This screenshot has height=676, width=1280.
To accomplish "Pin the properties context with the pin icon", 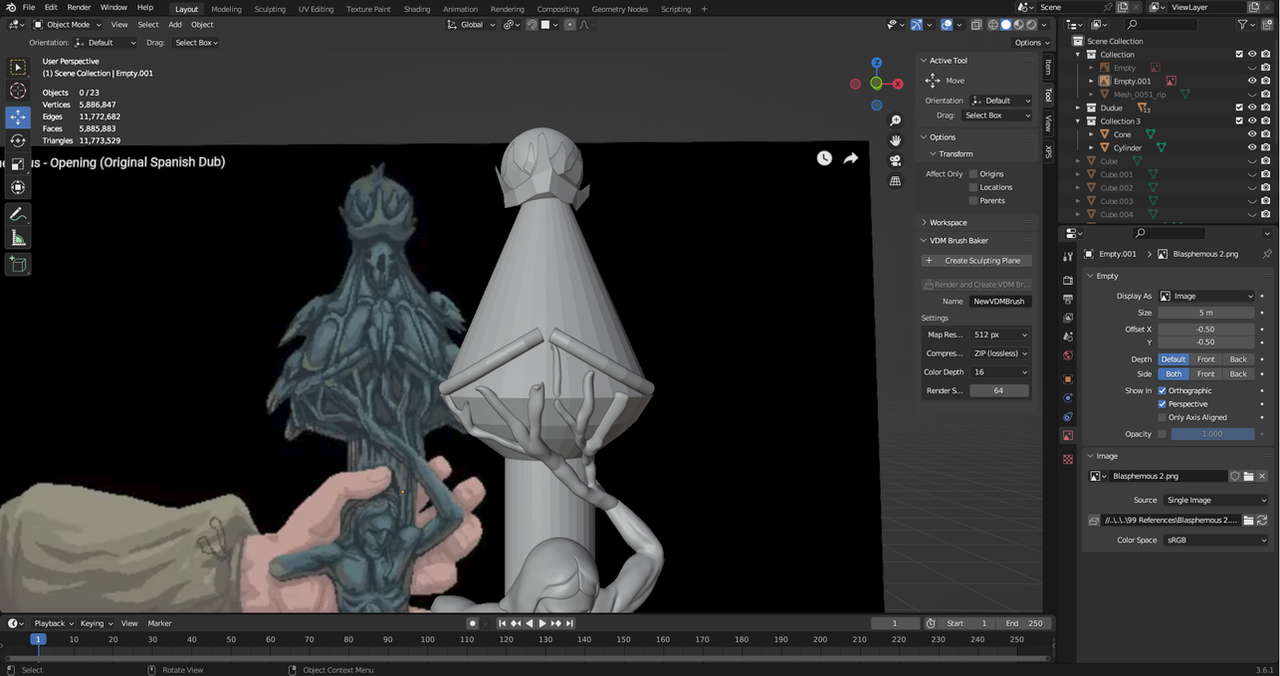I will point(1267,254).
